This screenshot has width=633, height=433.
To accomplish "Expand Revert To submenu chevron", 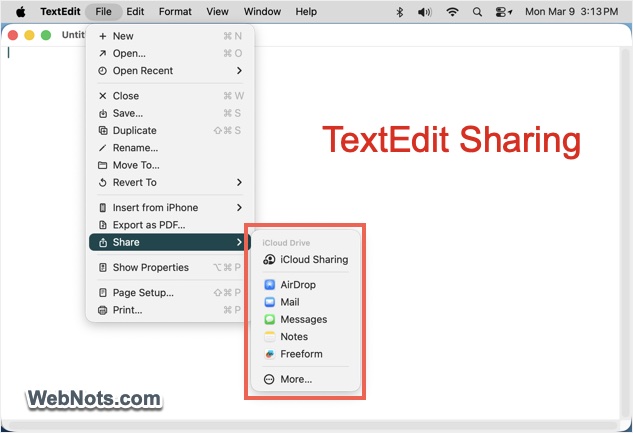I will pos(239,182).
